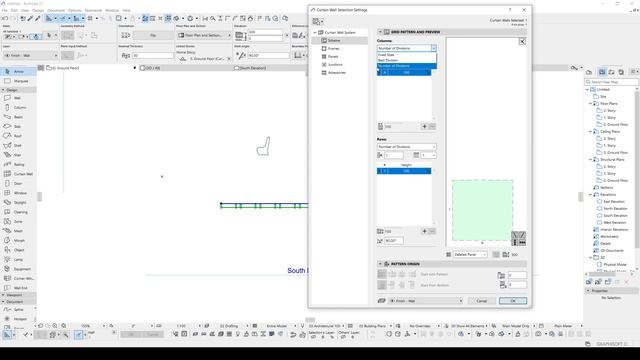Open the Window menu
The width and height of the screenshot is (640, 360).
[x=112, y=10]
